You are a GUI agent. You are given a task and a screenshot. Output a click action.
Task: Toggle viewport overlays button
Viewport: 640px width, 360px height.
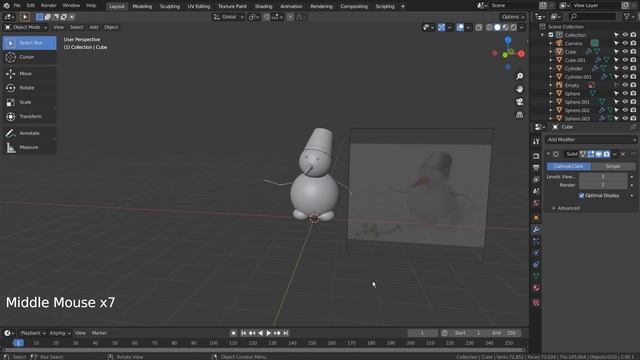click(x=460, y=27)
